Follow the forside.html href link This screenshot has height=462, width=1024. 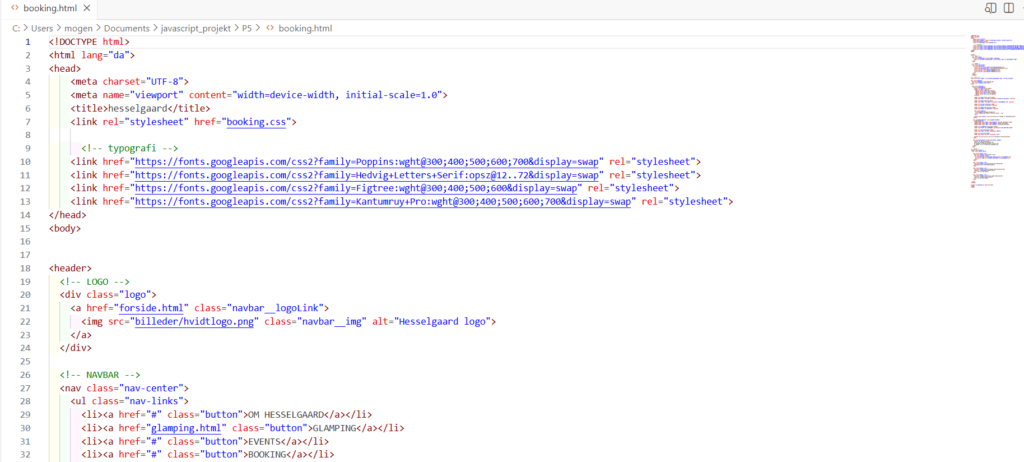coord(153,308)
